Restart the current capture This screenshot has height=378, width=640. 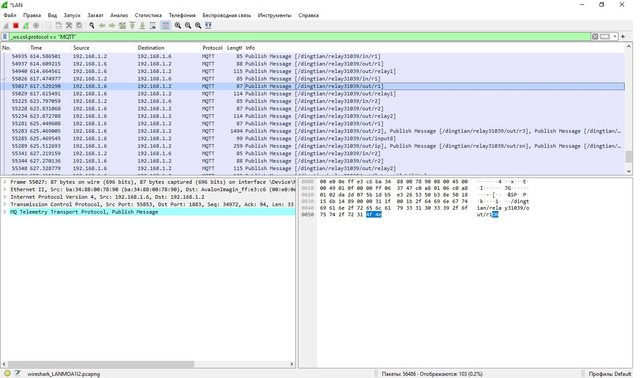(x=26, y=26)
